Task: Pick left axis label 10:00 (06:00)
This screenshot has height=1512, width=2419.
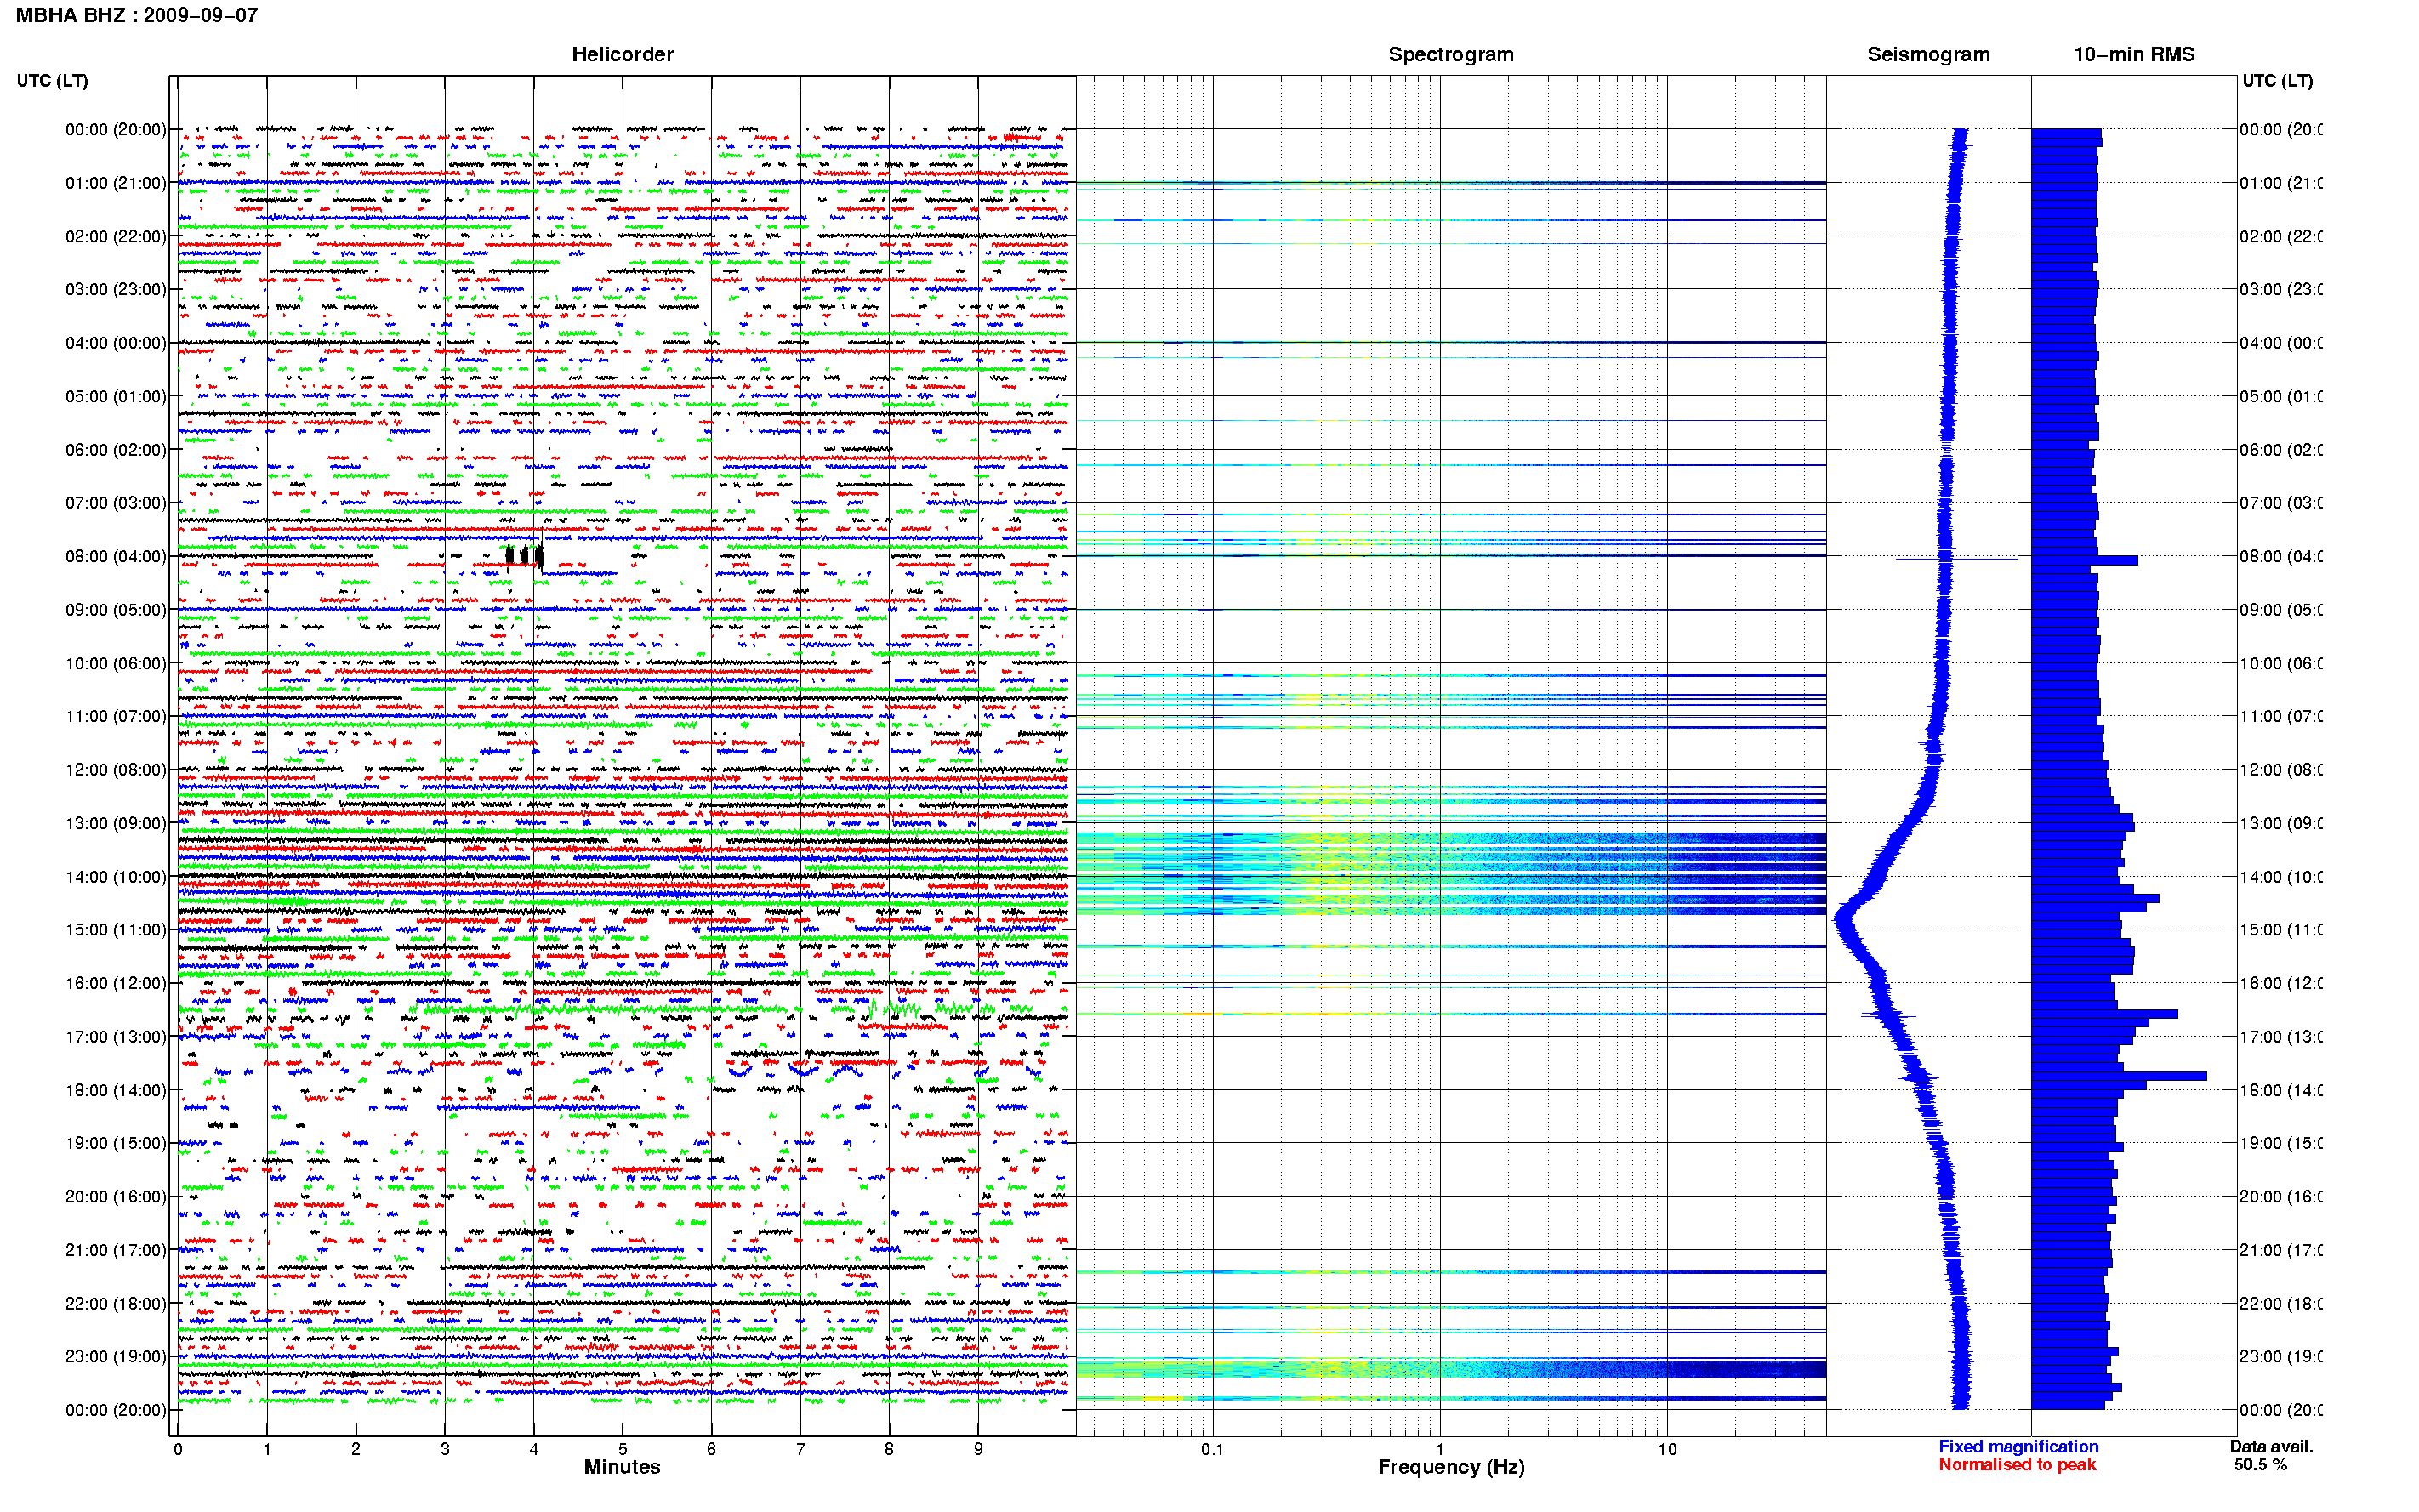Action: pos(116,663)
